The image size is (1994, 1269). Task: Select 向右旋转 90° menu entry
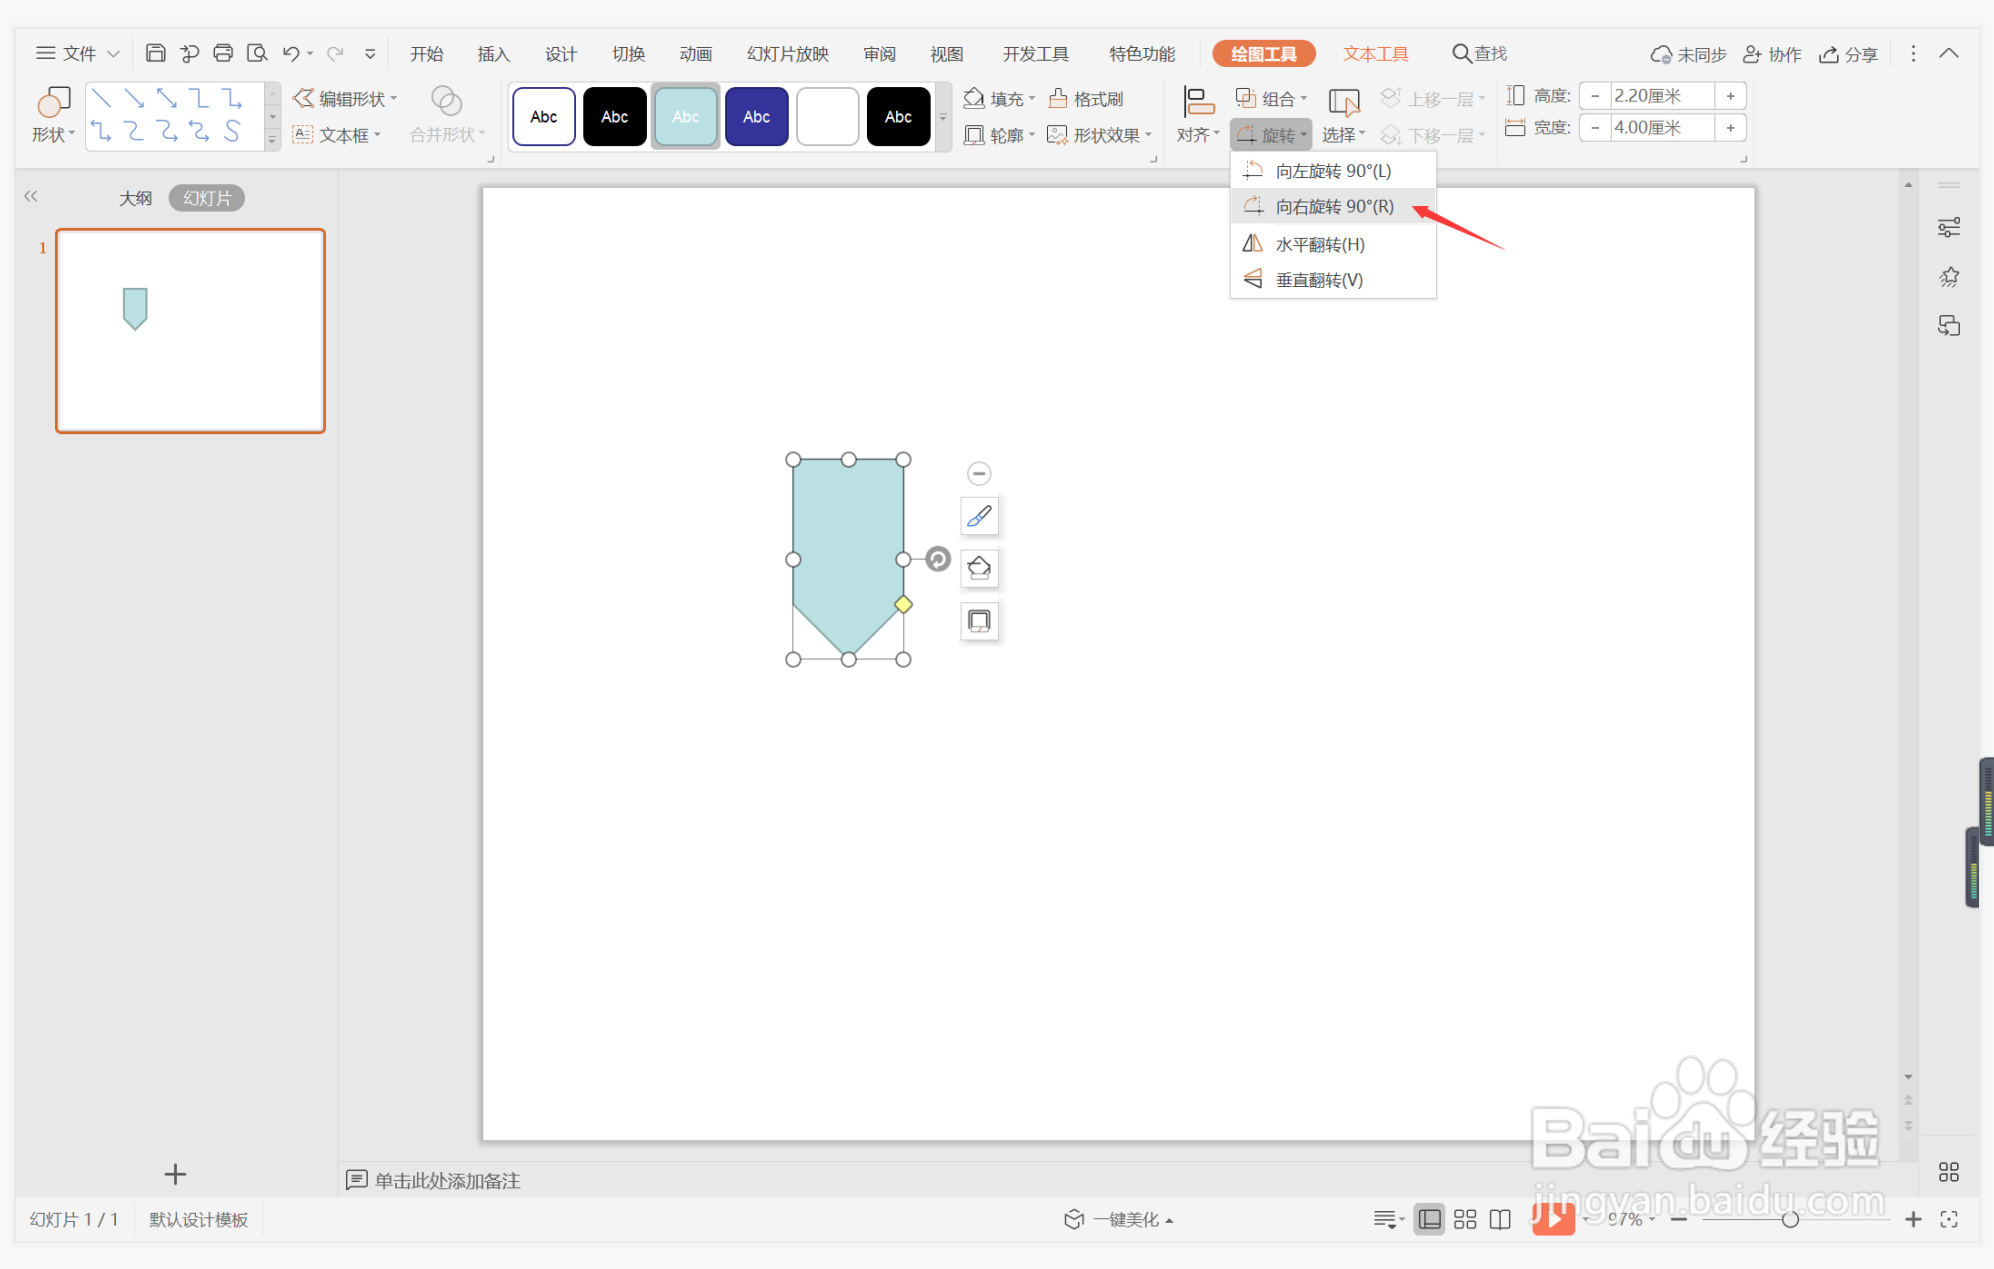[x=1333, y=207]
